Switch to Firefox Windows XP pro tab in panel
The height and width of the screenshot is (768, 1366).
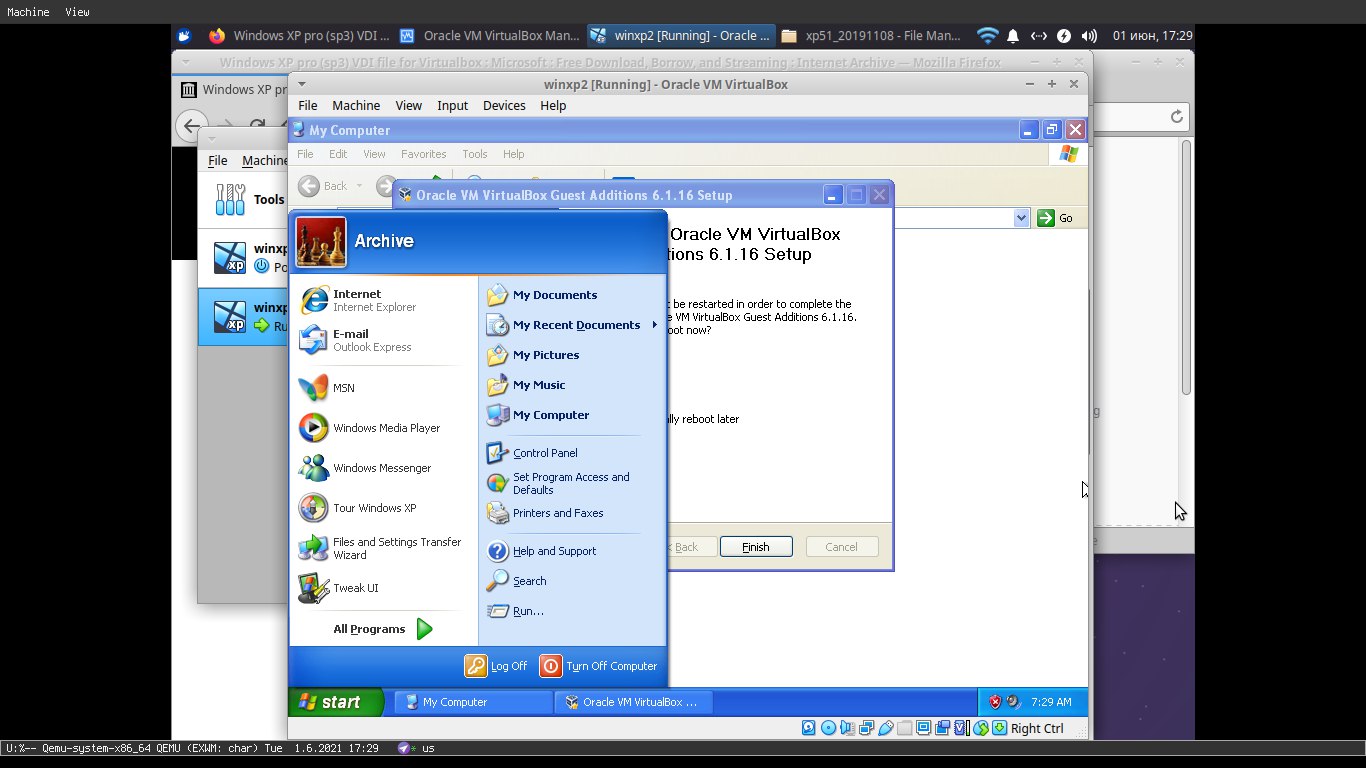click(x=297, y=36)
